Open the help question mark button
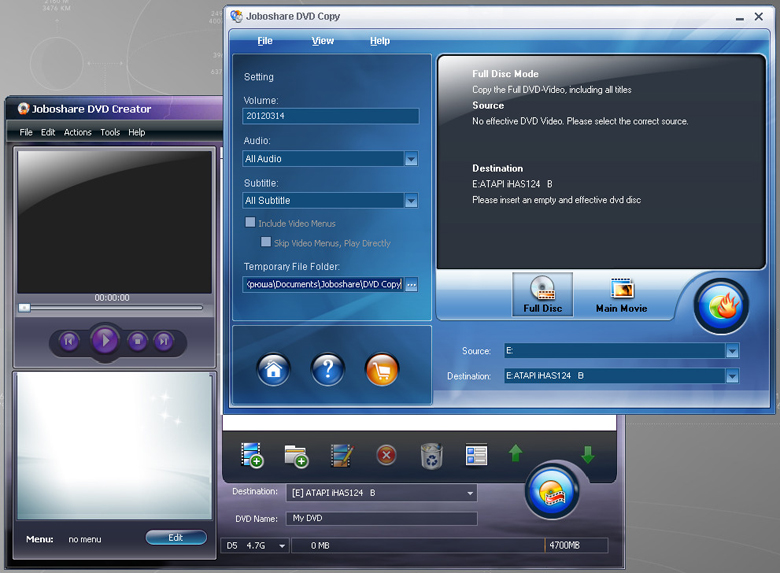Image resolution: width=780 pixels, height=573 pixels. coord(327,370)
